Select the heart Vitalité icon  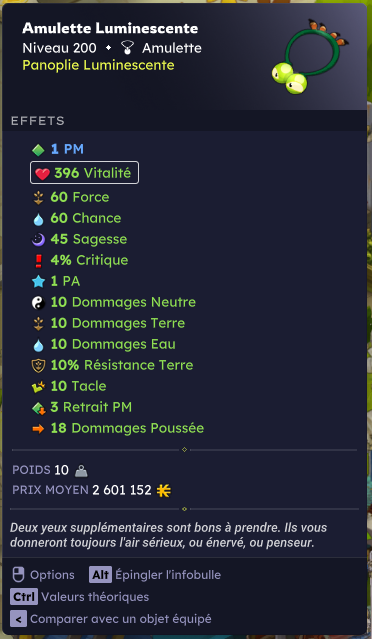[x=42, y=174]
